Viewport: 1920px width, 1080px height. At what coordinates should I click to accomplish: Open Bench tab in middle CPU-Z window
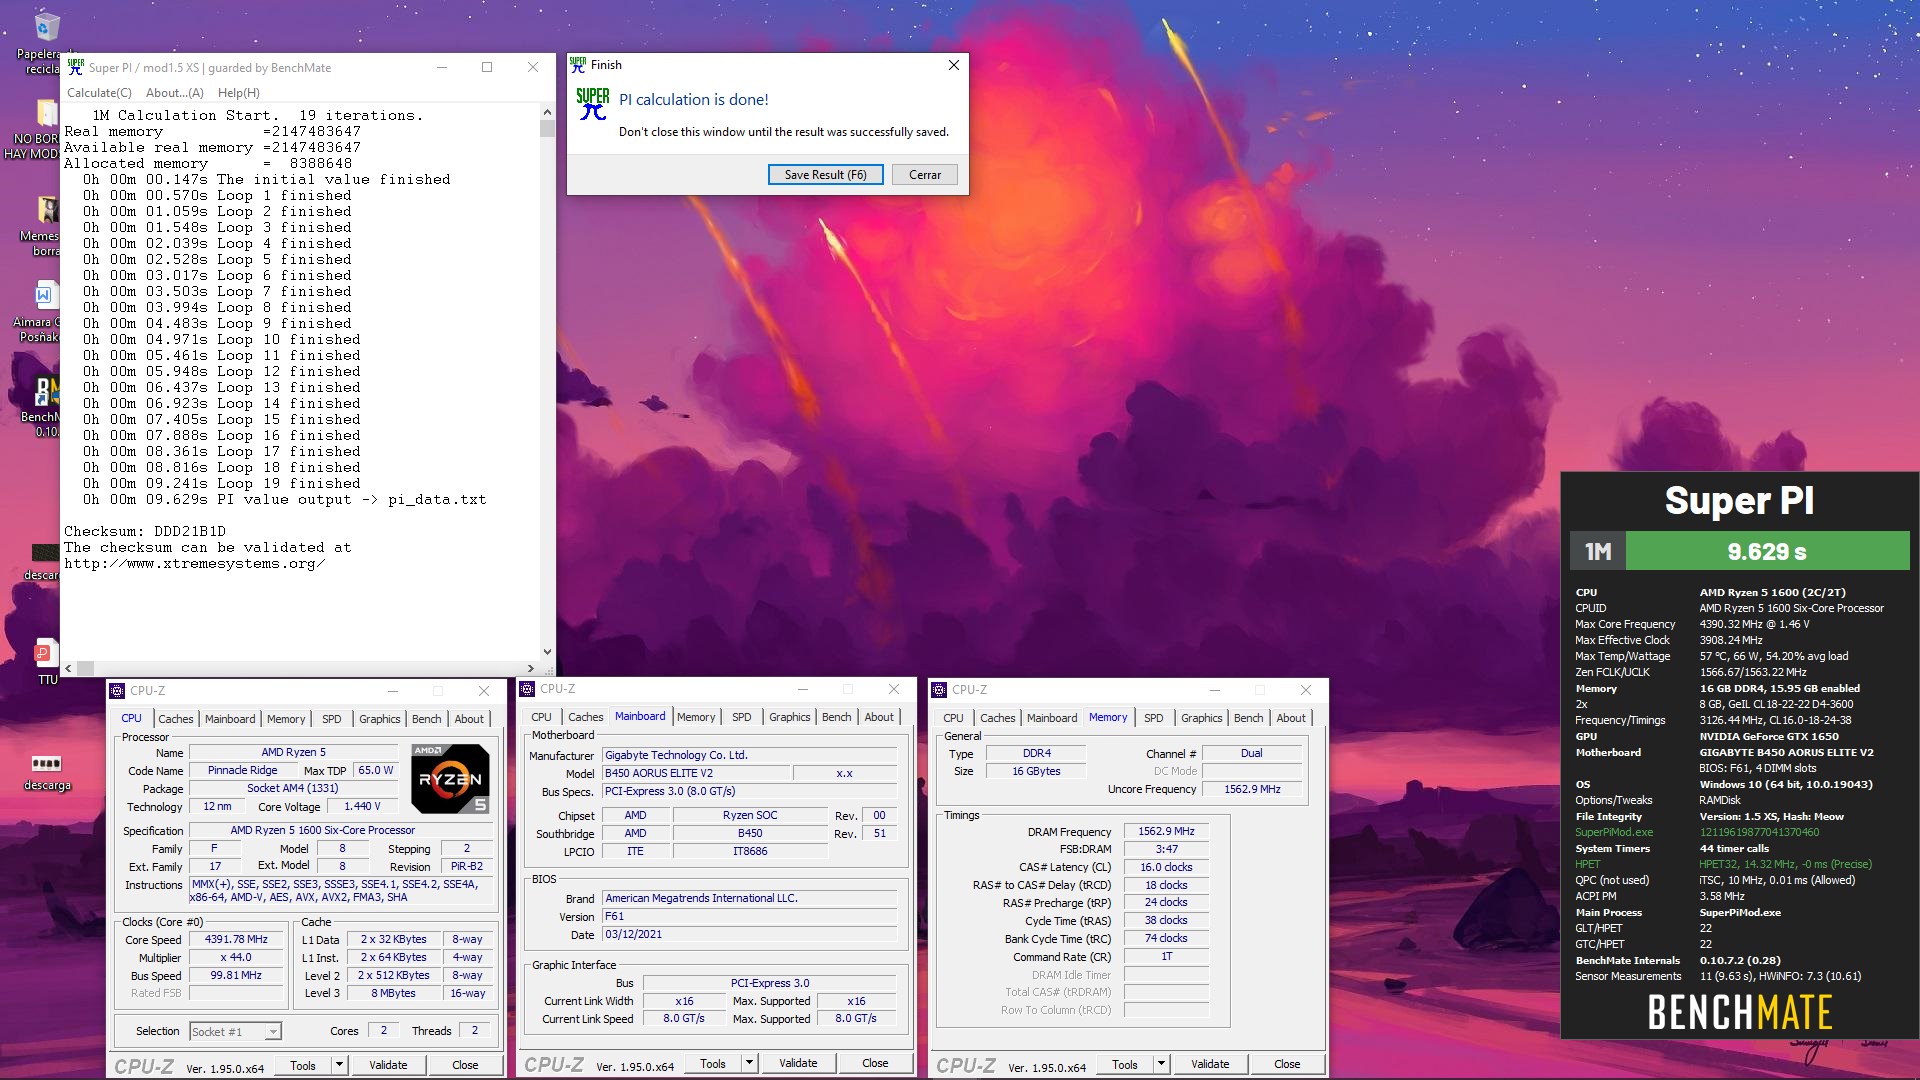coord(837,717)
